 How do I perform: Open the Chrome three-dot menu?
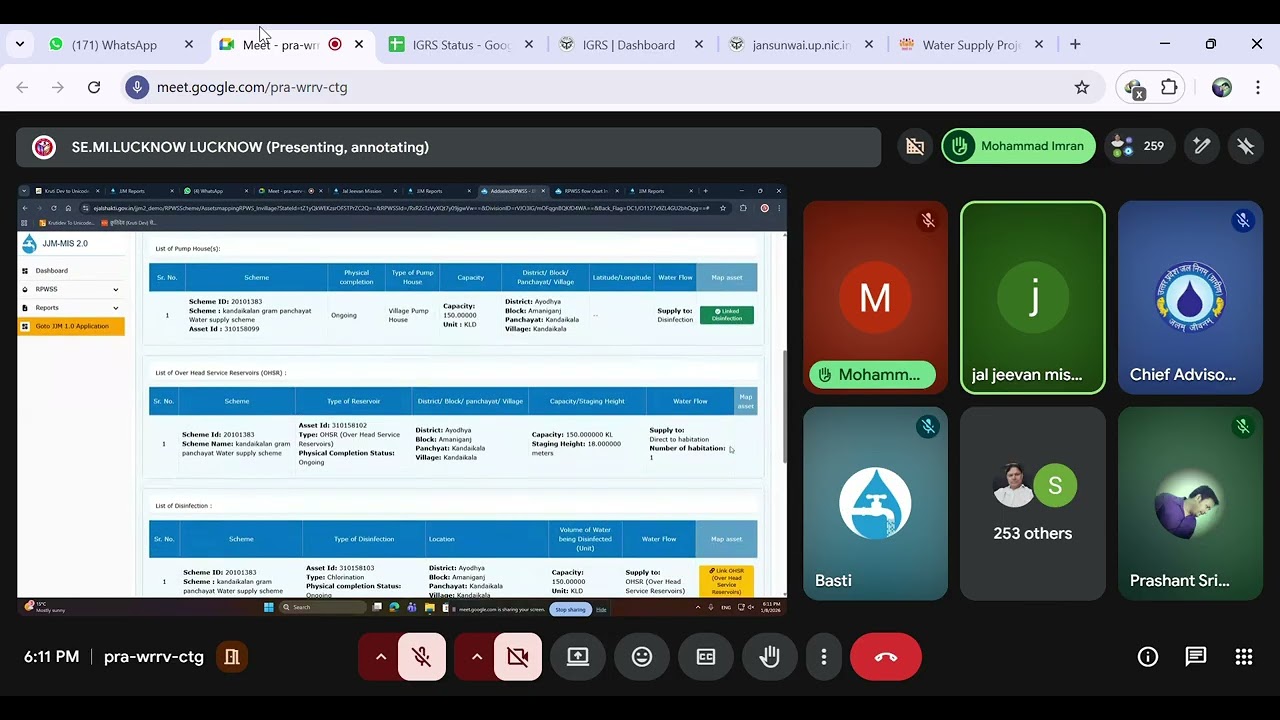[1258, 87]
